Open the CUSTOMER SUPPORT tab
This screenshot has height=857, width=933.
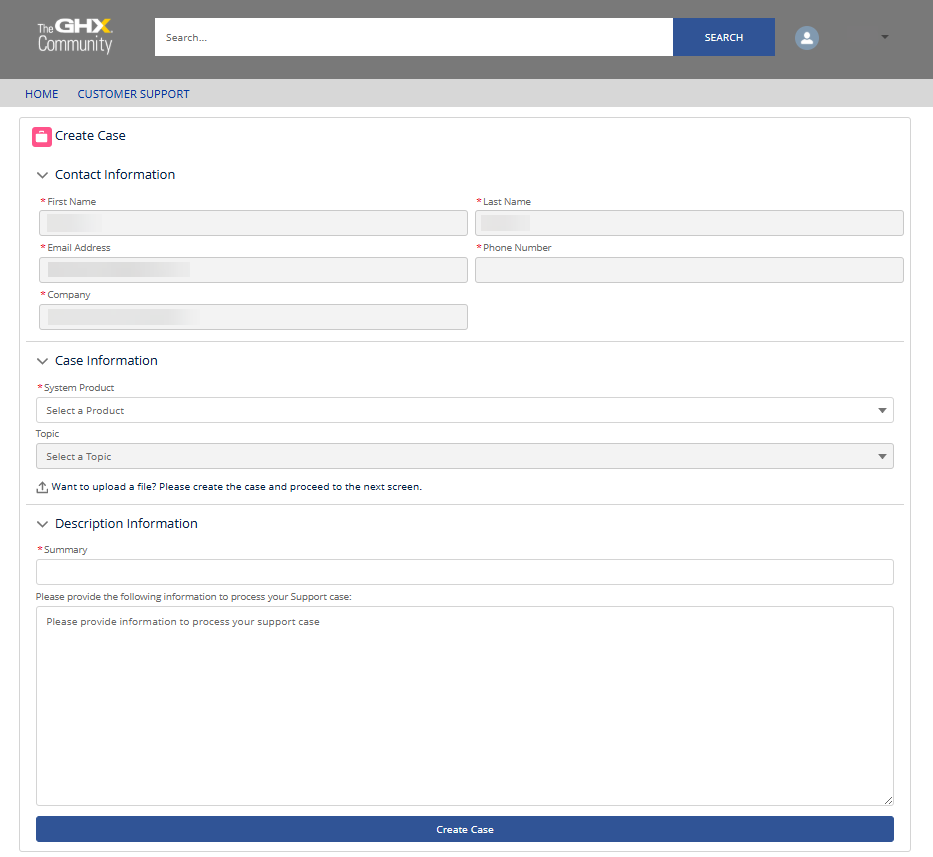(133, 94)
